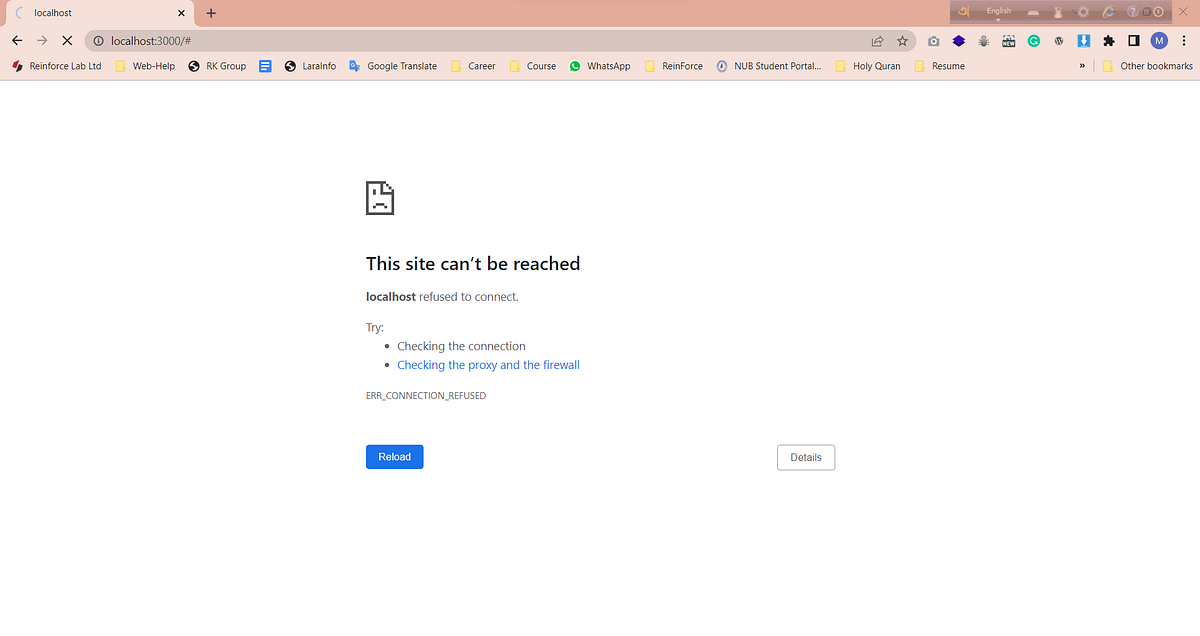
Task: Click the WordPress extension icon
Action: (1058, 41)
